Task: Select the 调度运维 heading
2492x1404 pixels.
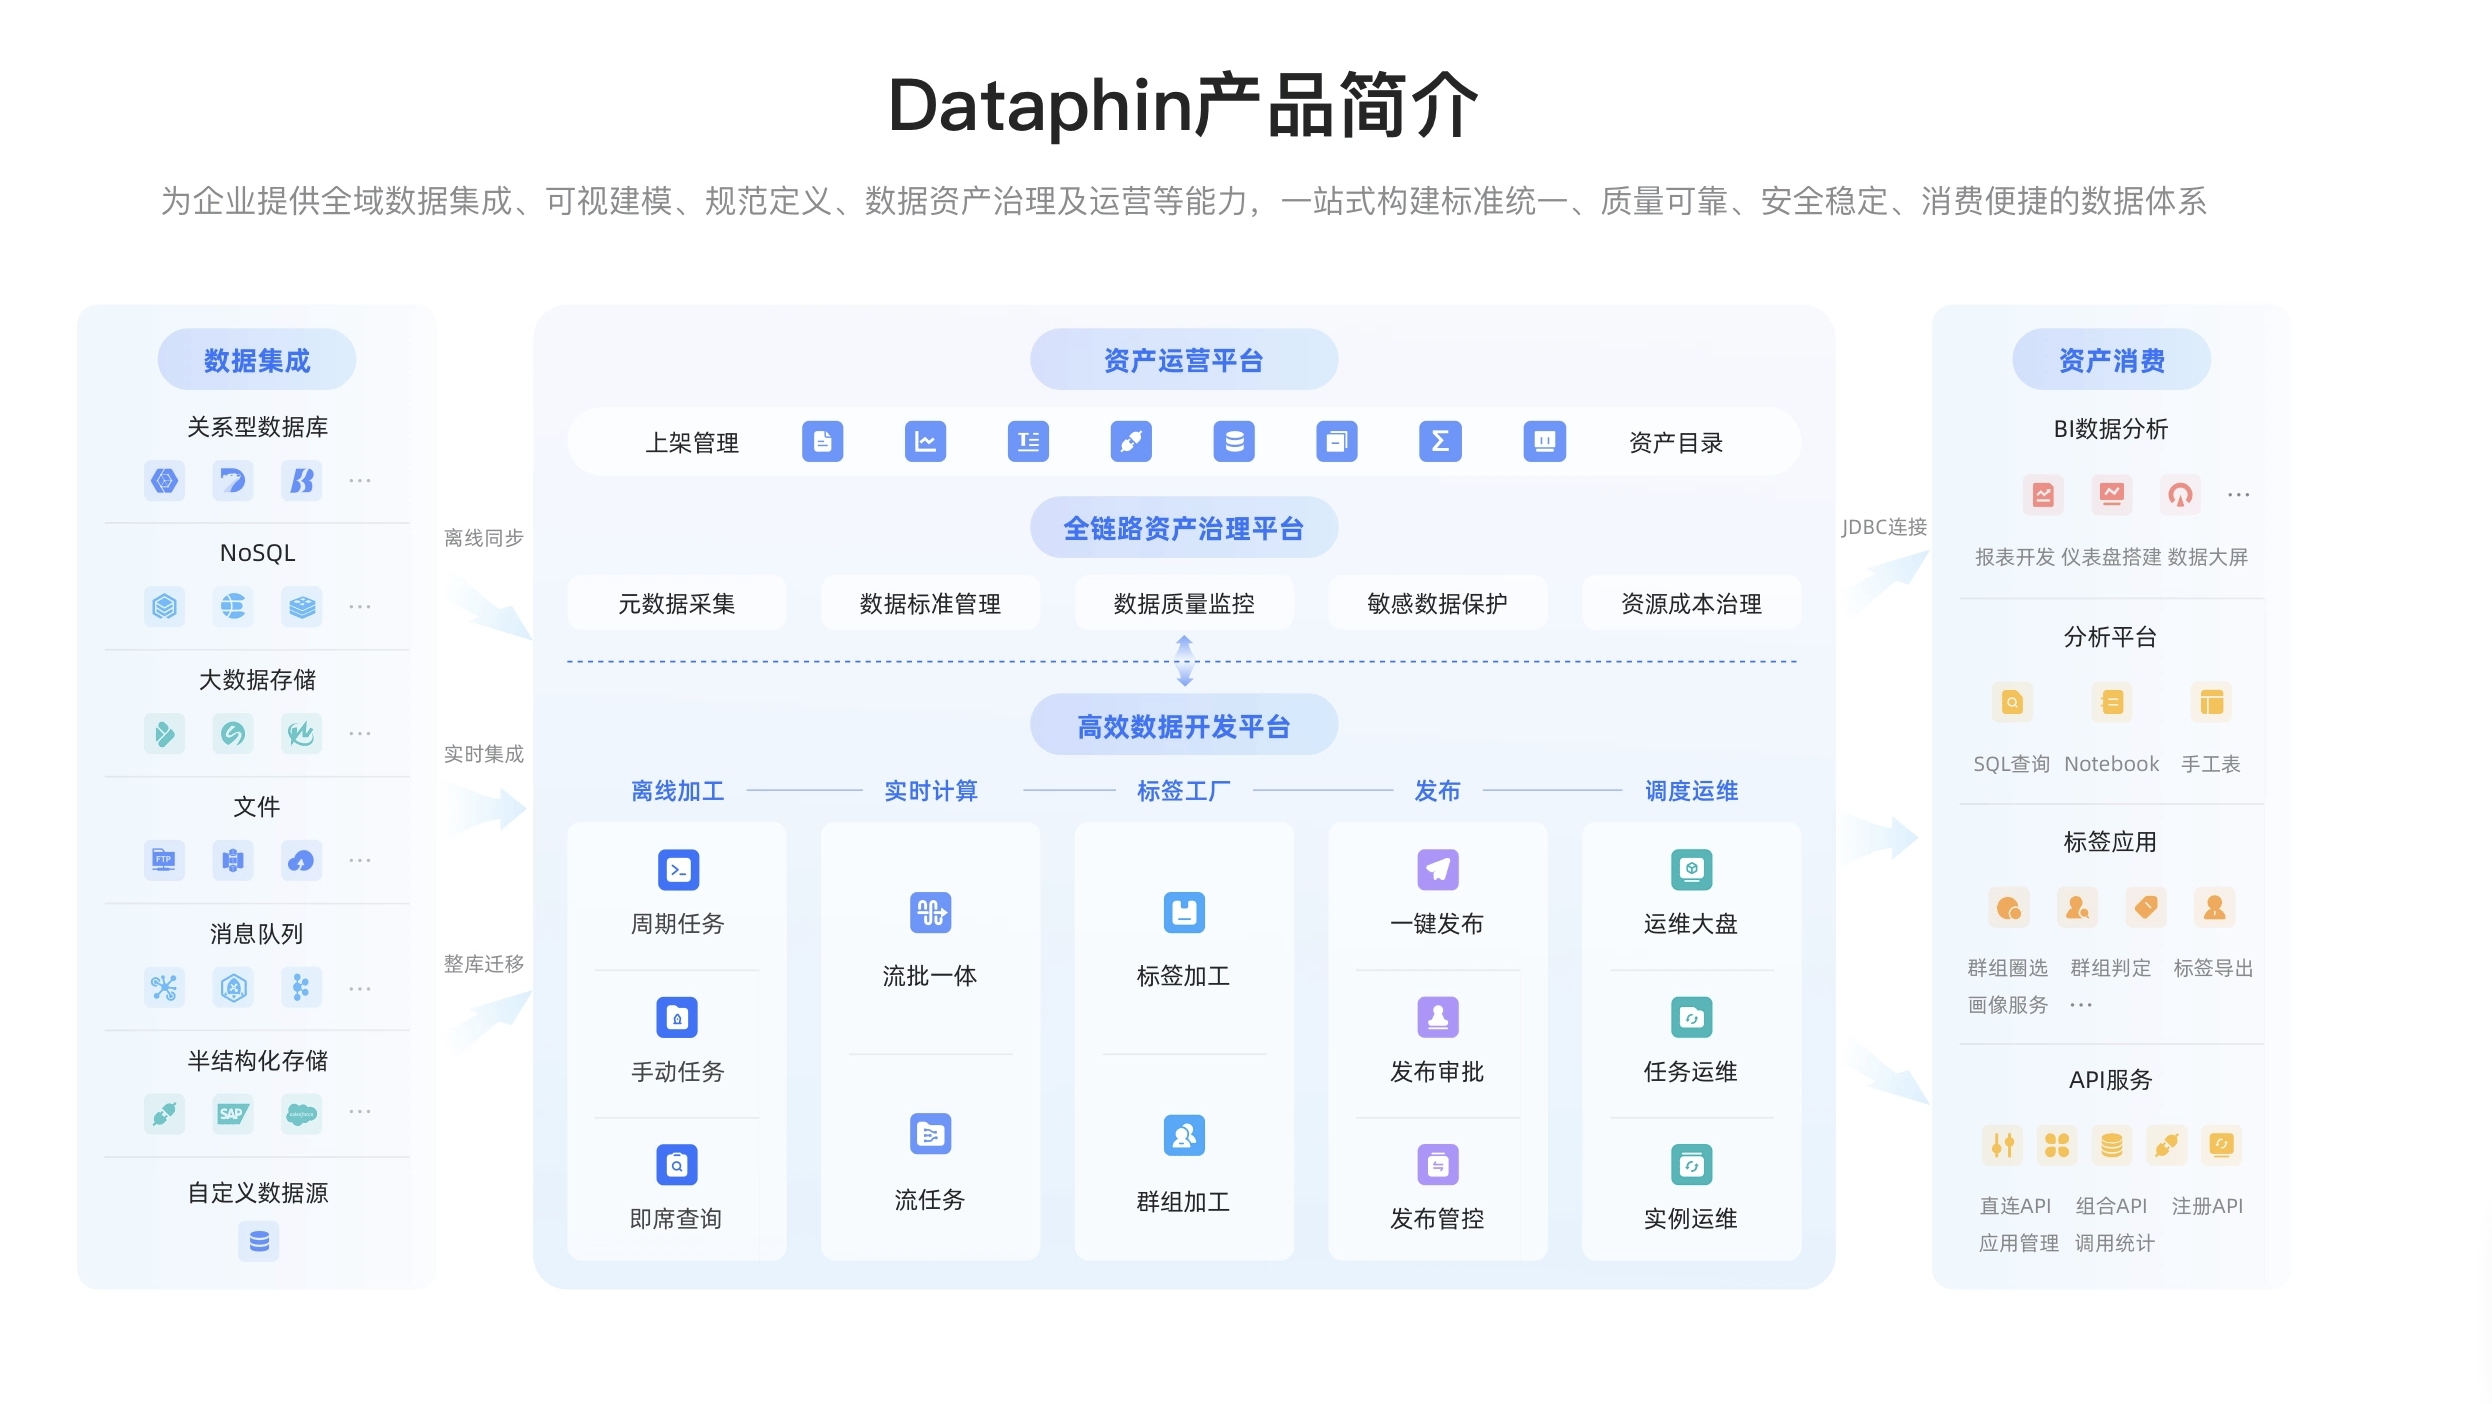Action: coord(1692,791)
